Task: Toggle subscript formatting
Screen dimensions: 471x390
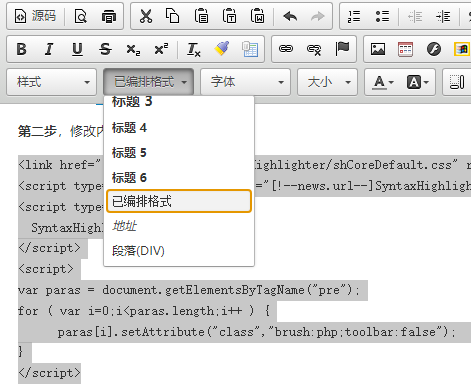Action: [133, 49]
